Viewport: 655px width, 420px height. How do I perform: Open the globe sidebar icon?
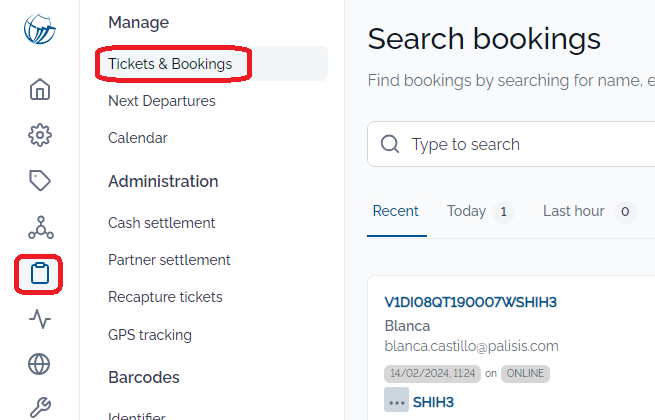(40, 364)
